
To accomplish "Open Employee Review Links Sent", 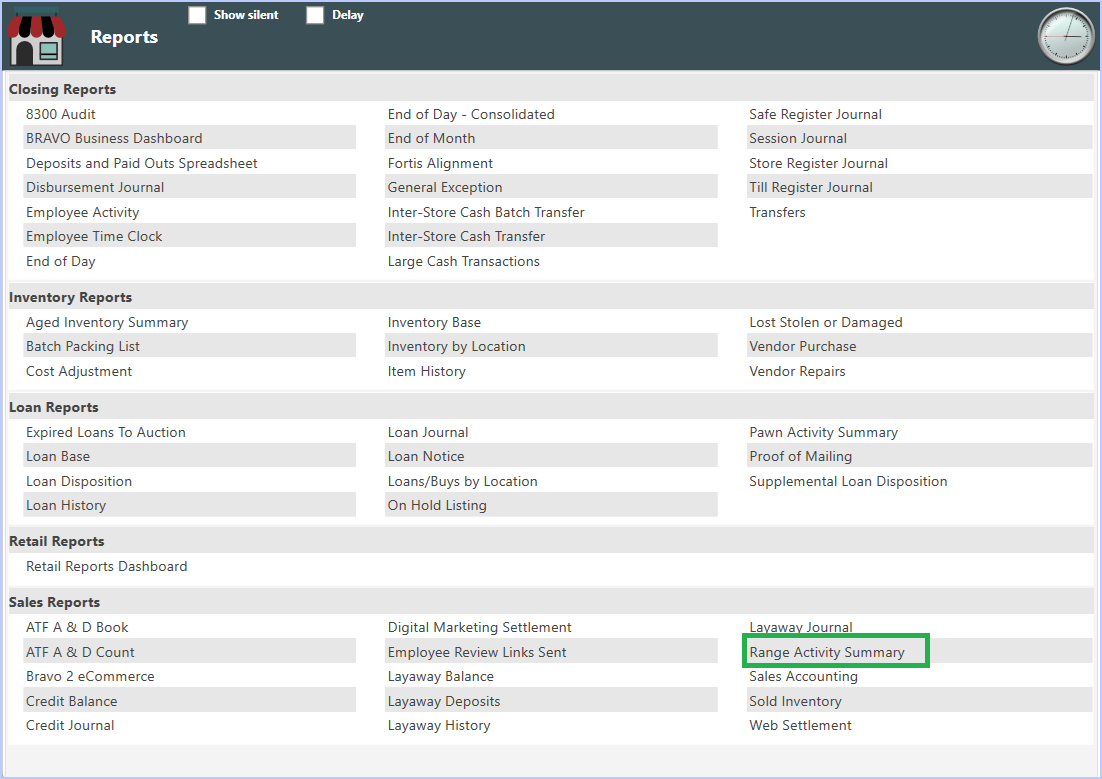I will point(477,652).
